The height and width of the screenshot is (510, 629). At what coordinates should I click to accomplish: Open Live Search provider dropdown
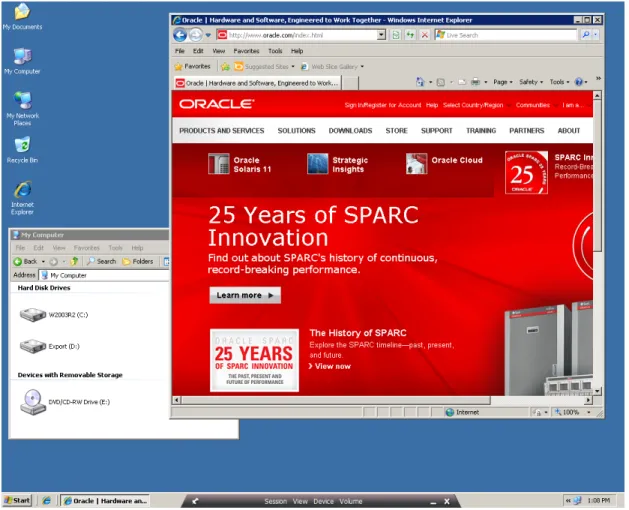[596, 35]
